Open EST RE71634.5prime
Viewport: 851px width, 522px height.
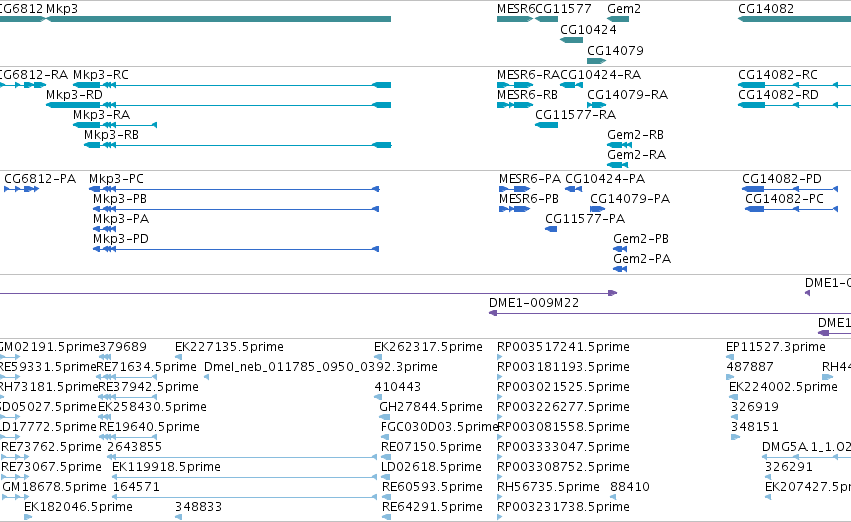(x=127, y=377)
